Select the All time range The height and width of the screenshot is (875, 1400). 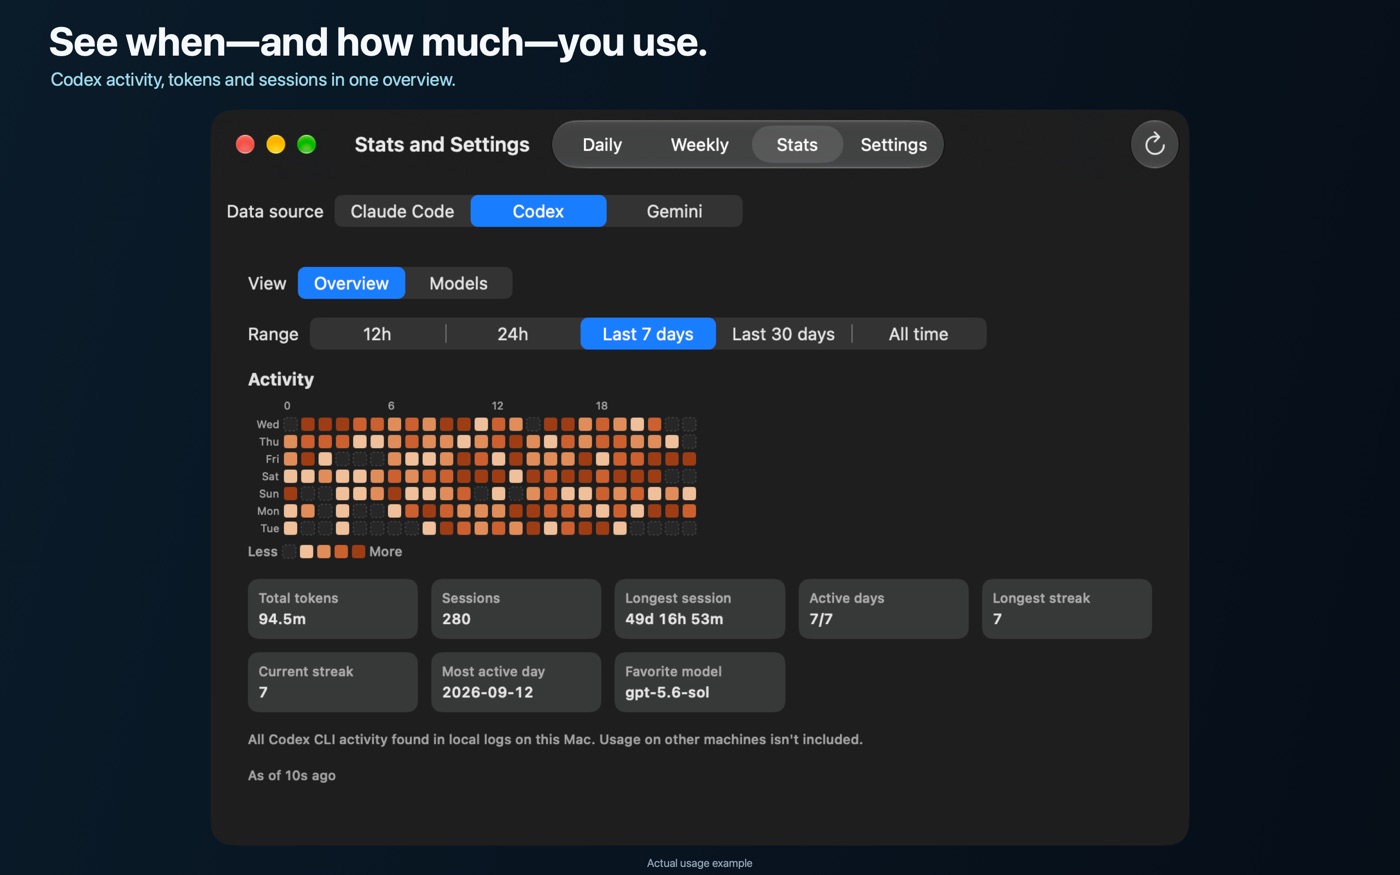pyautogui.click(x=918, y=334)
